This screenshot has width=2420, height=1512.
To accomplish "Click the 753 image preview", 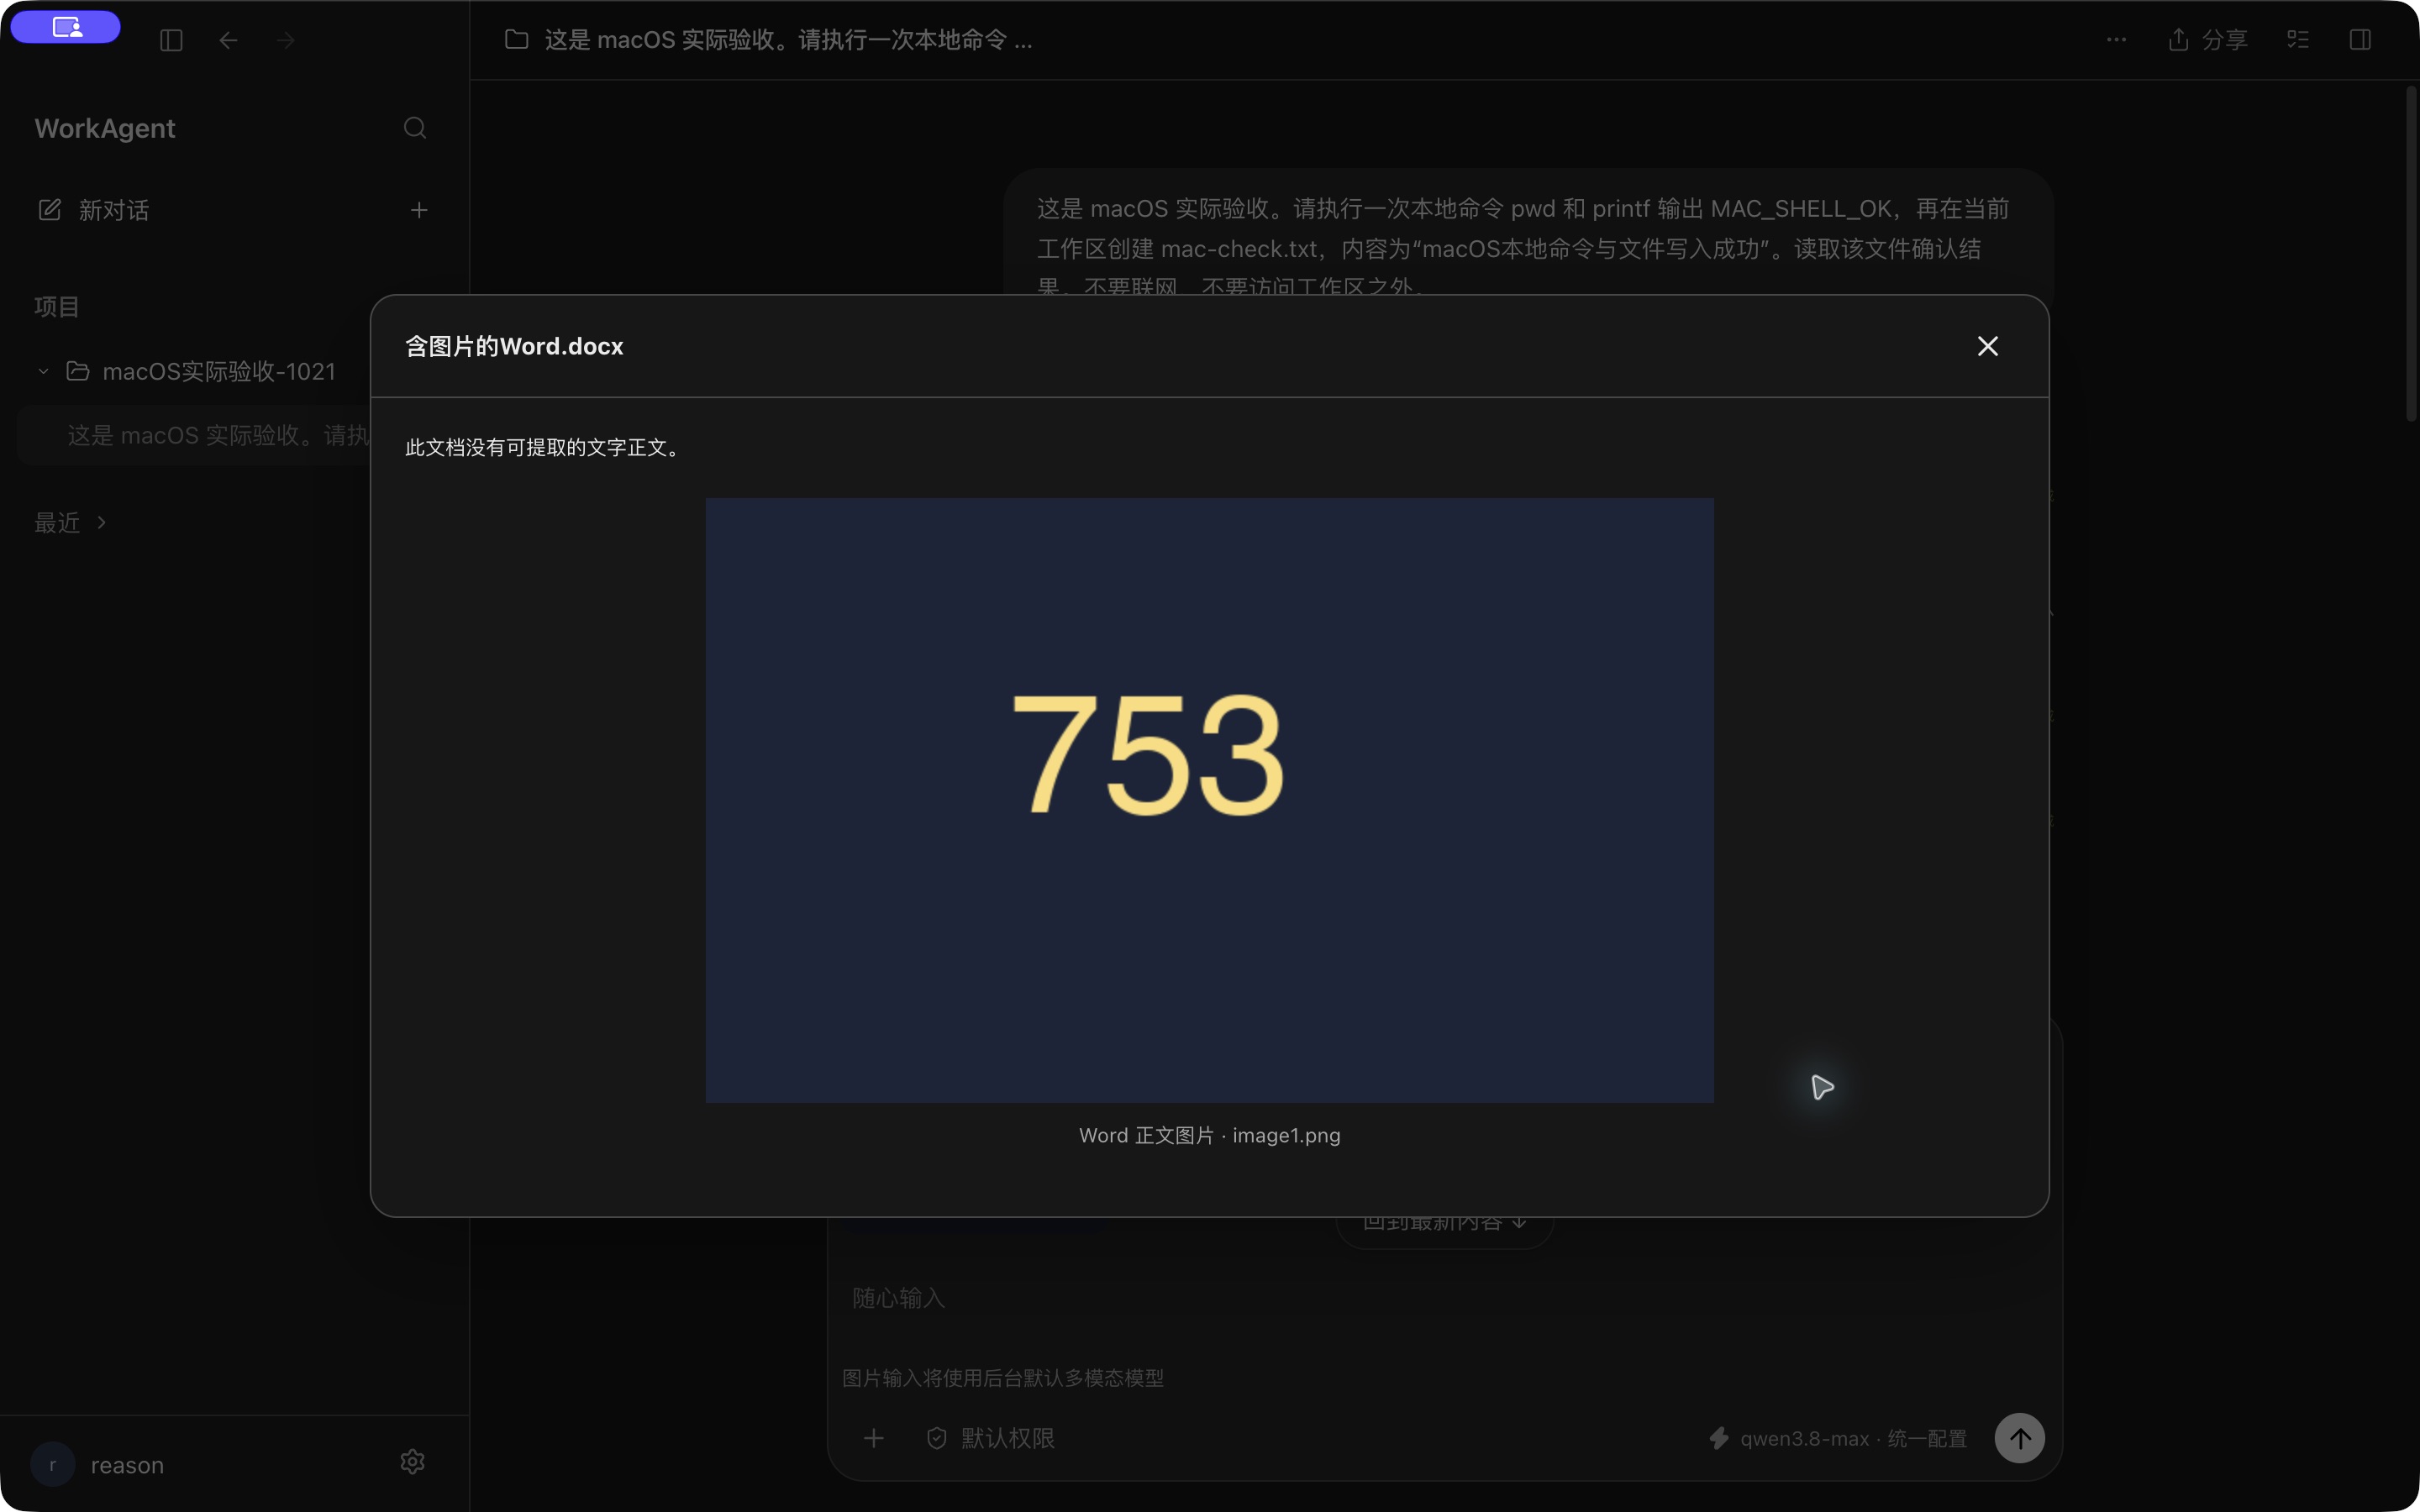I will pos(1210,800).
